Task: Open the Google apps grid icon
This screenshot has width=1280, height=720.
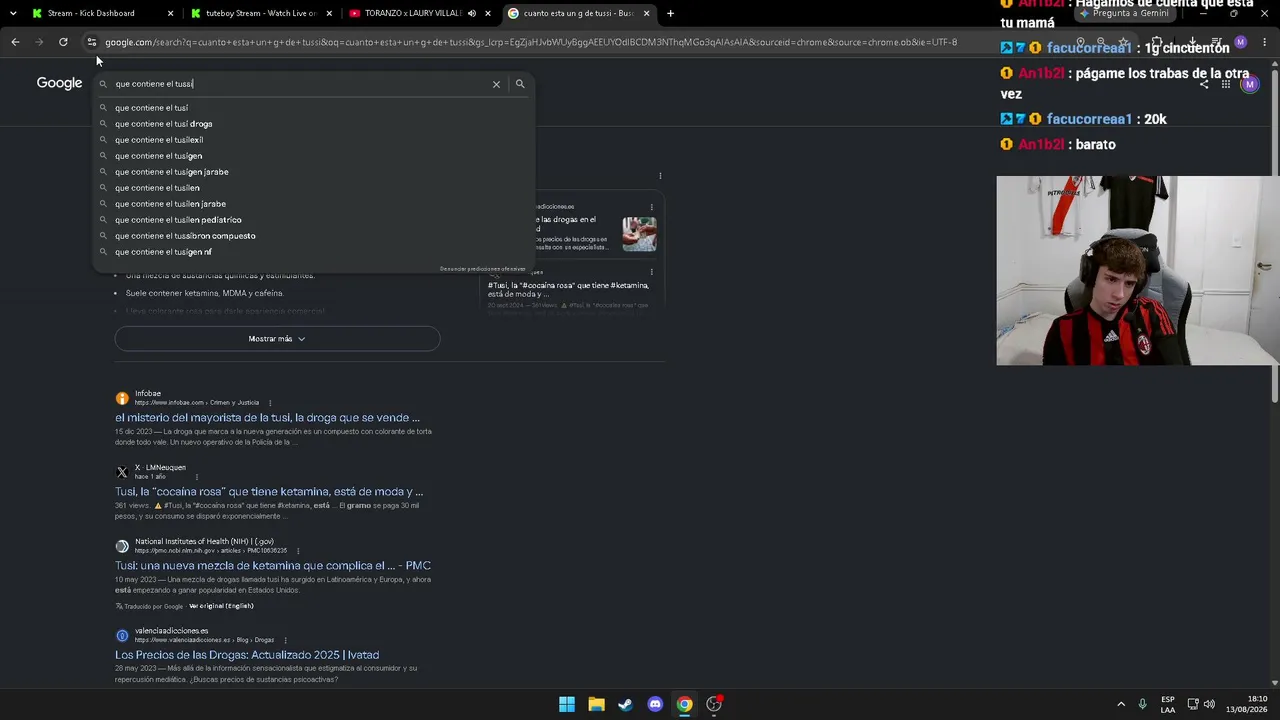Action: tap(1226, 84)
